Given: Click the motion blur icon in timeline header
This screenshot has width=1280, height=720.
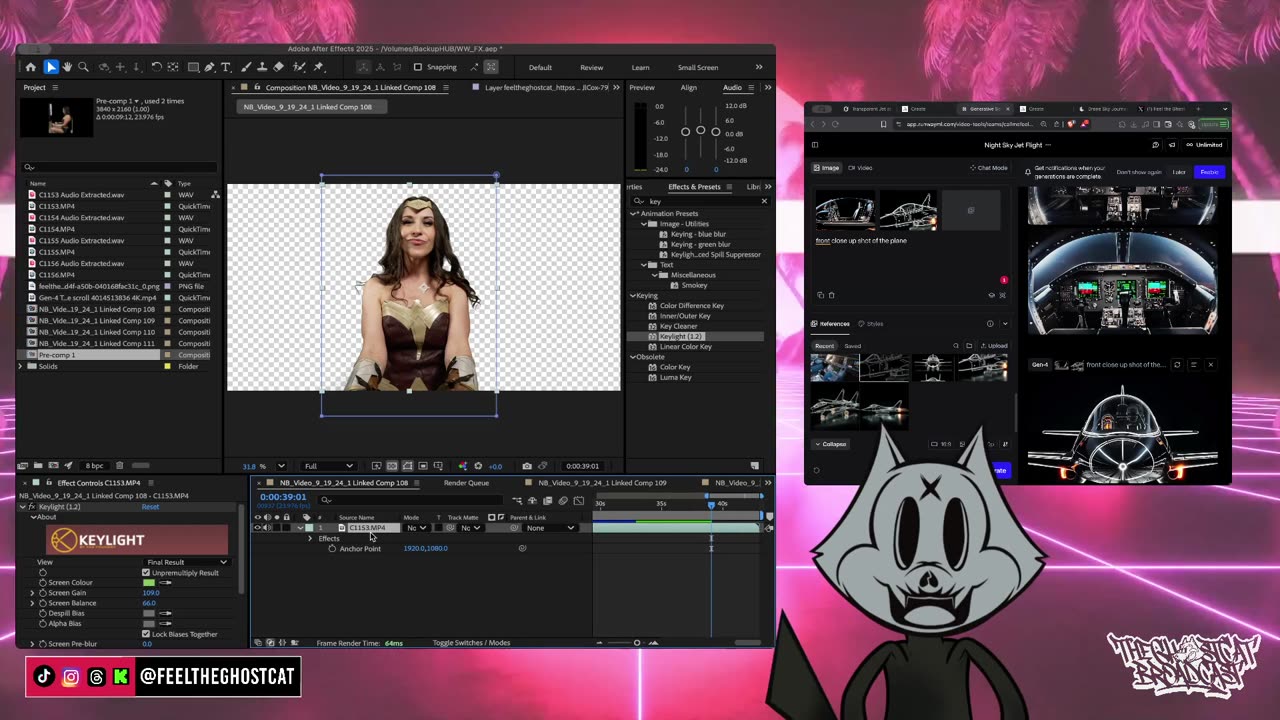Looking at the screenshot, I should pyautogui.click(x=563, y=501).
